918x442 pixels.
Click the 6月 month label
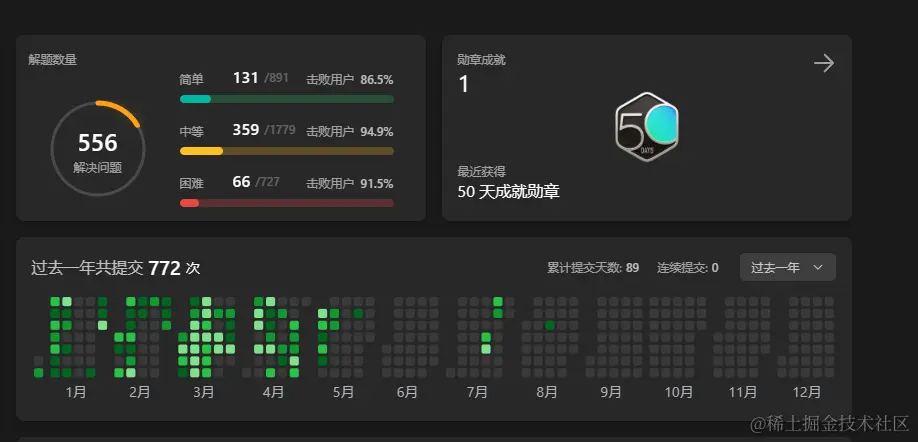(x=407, y=392)
